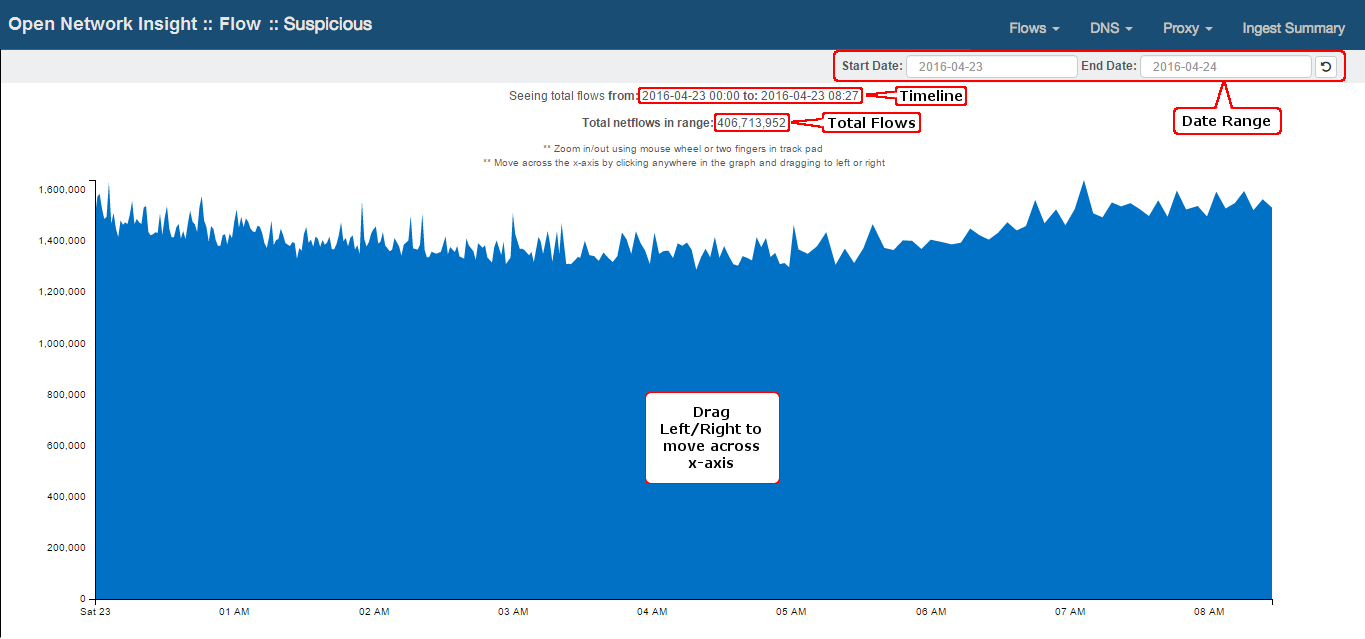
Task: Click the Timeline annotation label
Action: [931, 96]
